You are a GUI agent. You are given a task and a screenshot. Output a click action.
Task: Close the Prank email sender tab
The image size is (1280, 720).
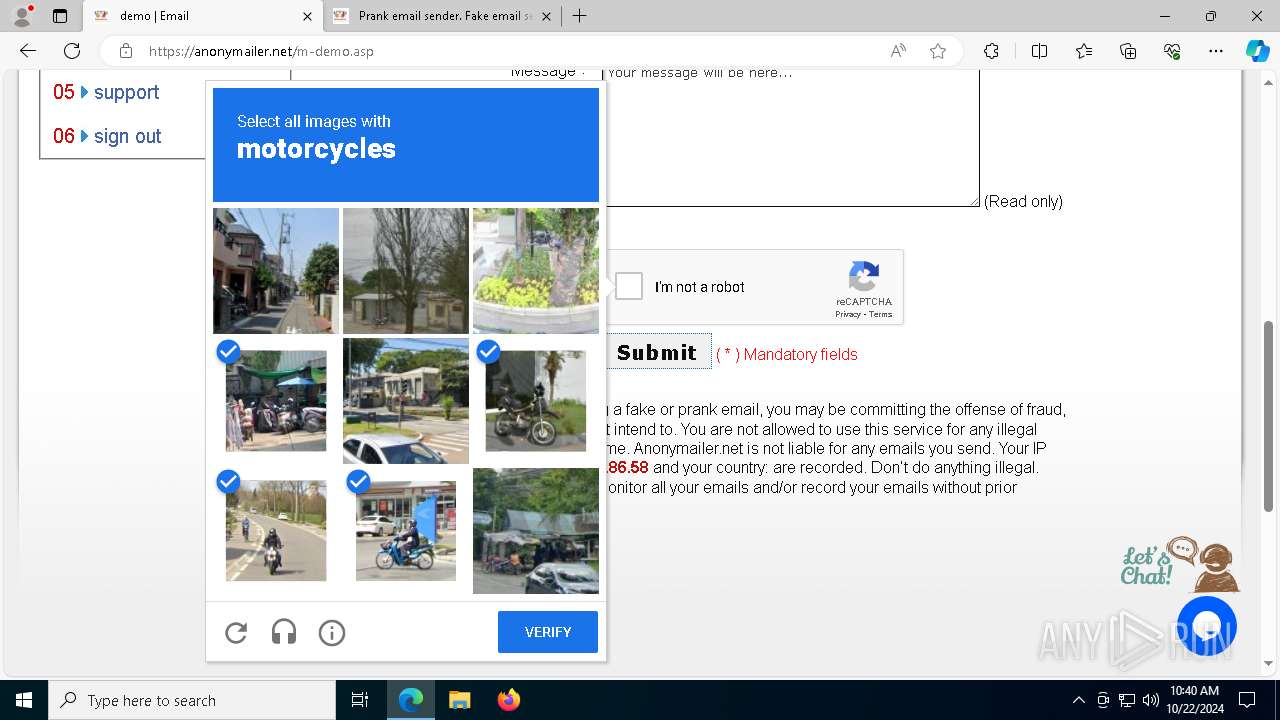(546, 16)
